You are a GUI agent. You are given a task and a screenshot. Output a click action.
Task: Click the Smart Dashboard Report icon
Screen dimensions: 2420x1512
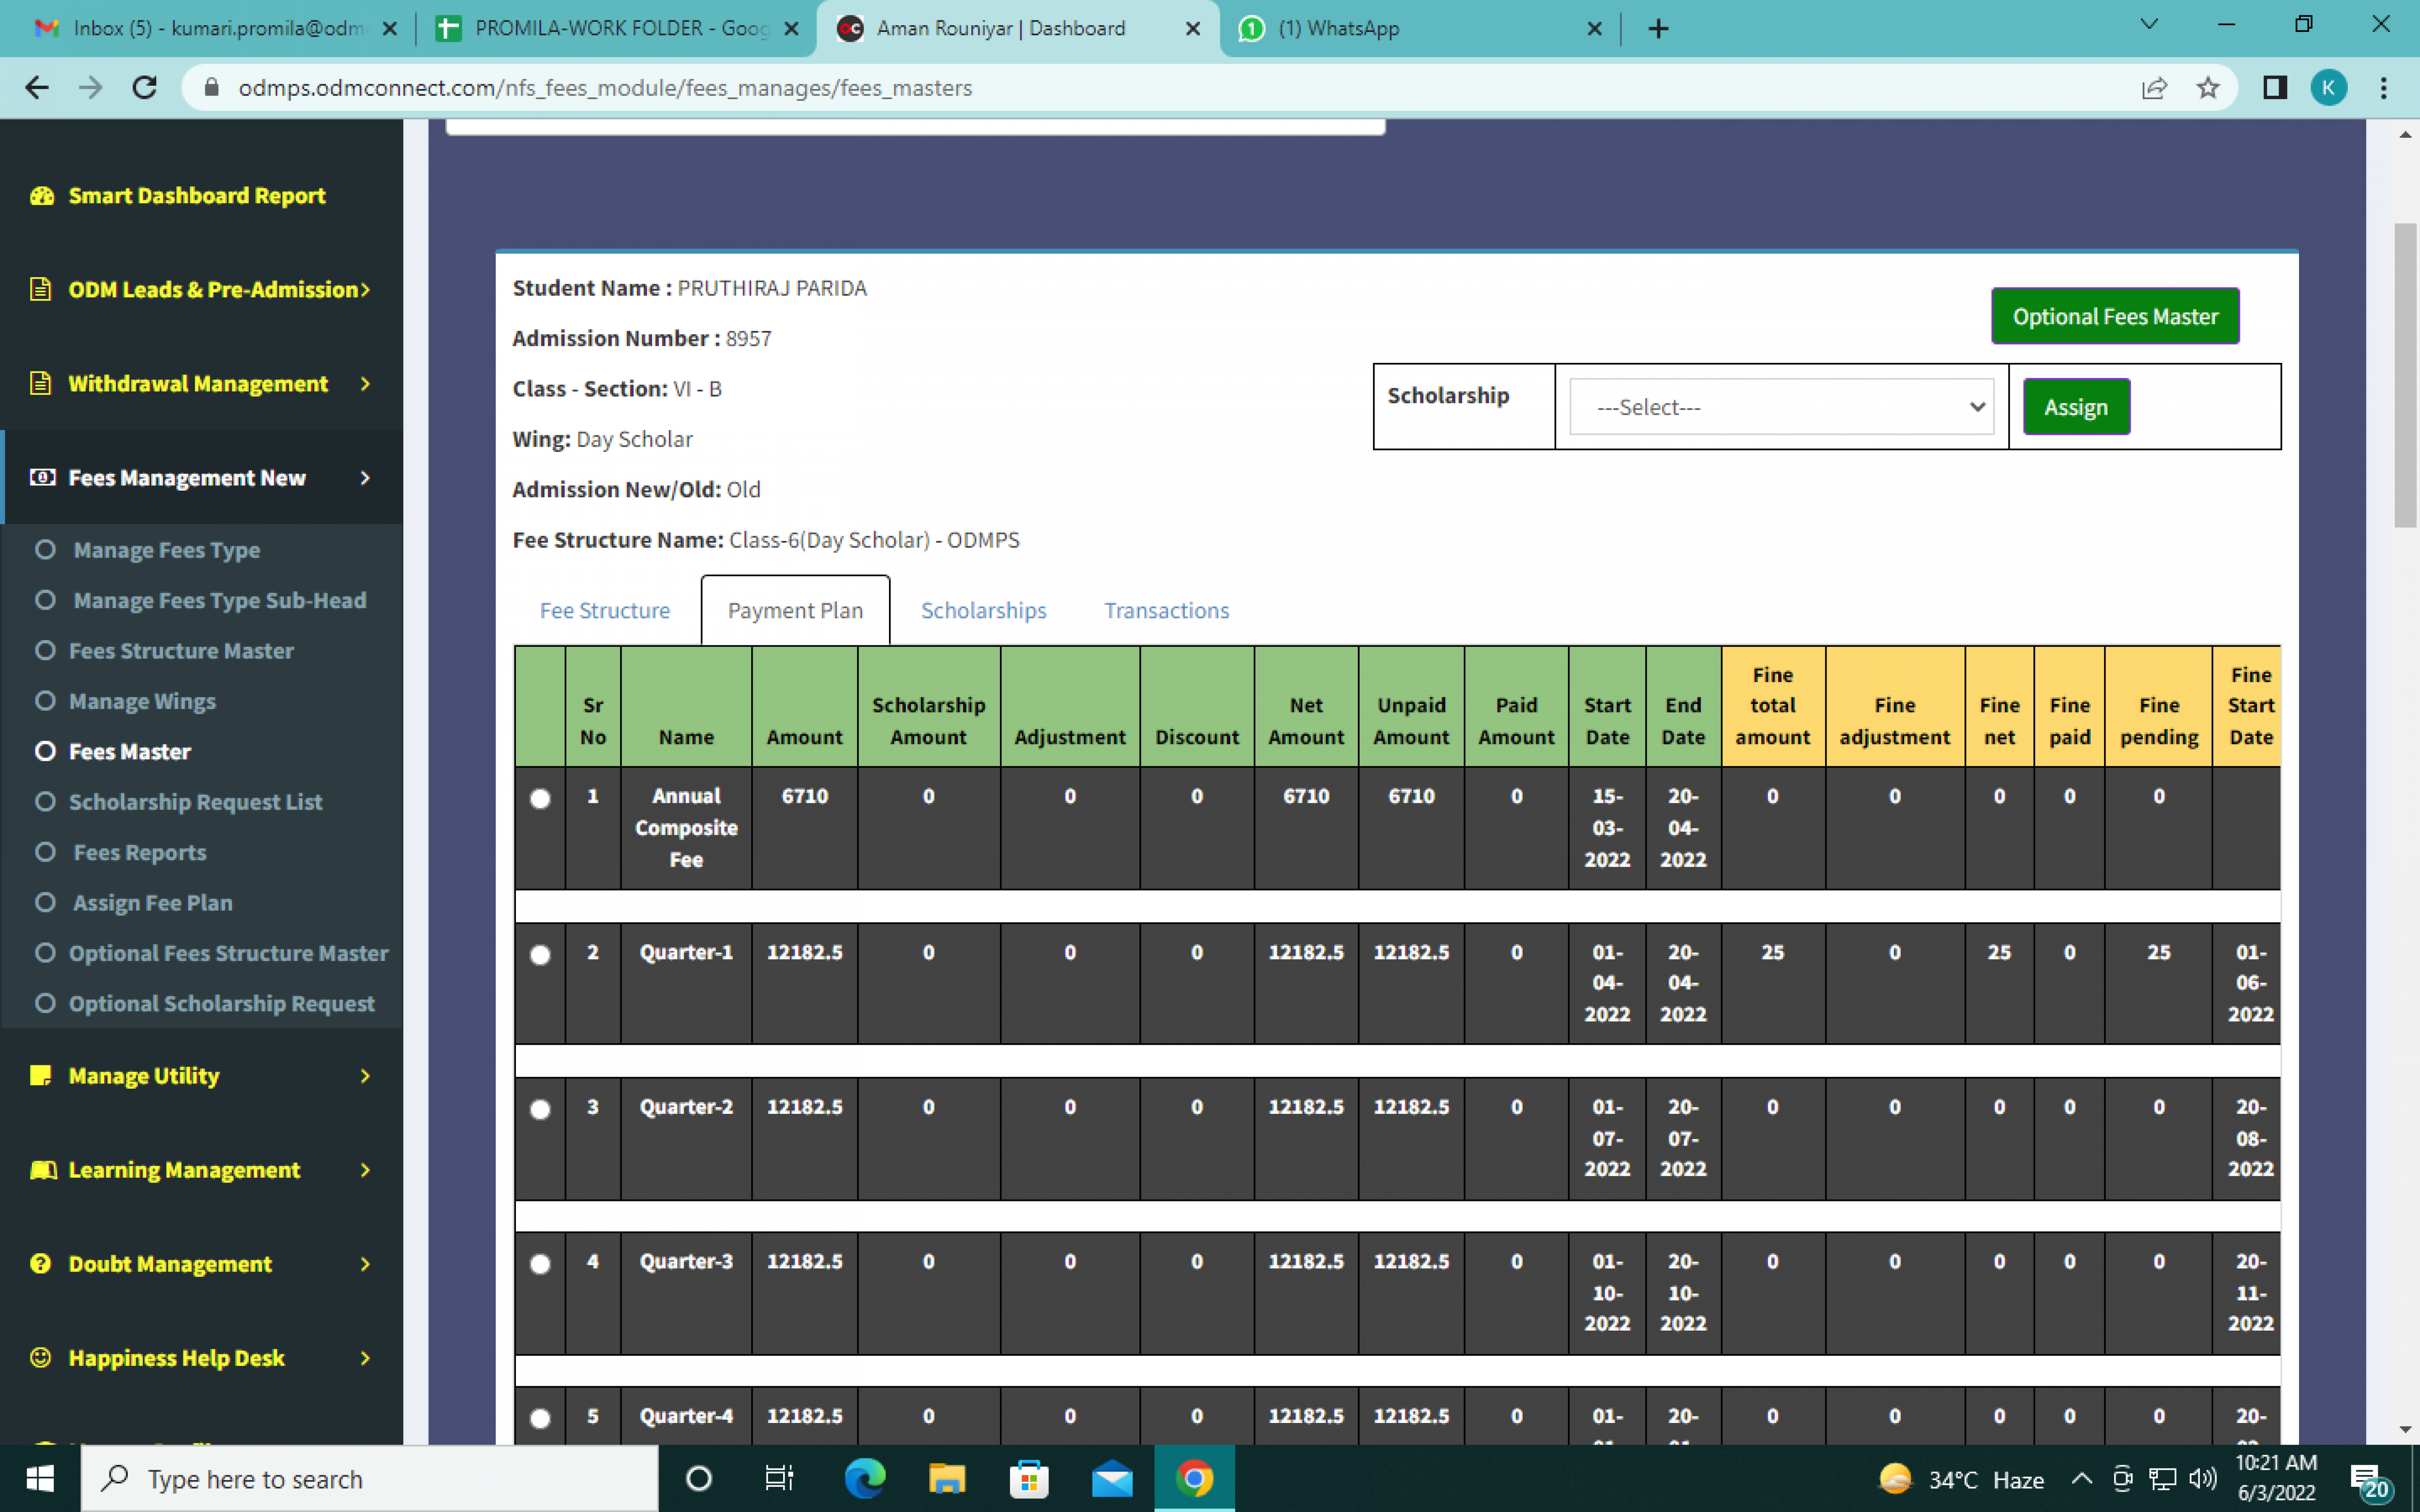click(41, 196)
